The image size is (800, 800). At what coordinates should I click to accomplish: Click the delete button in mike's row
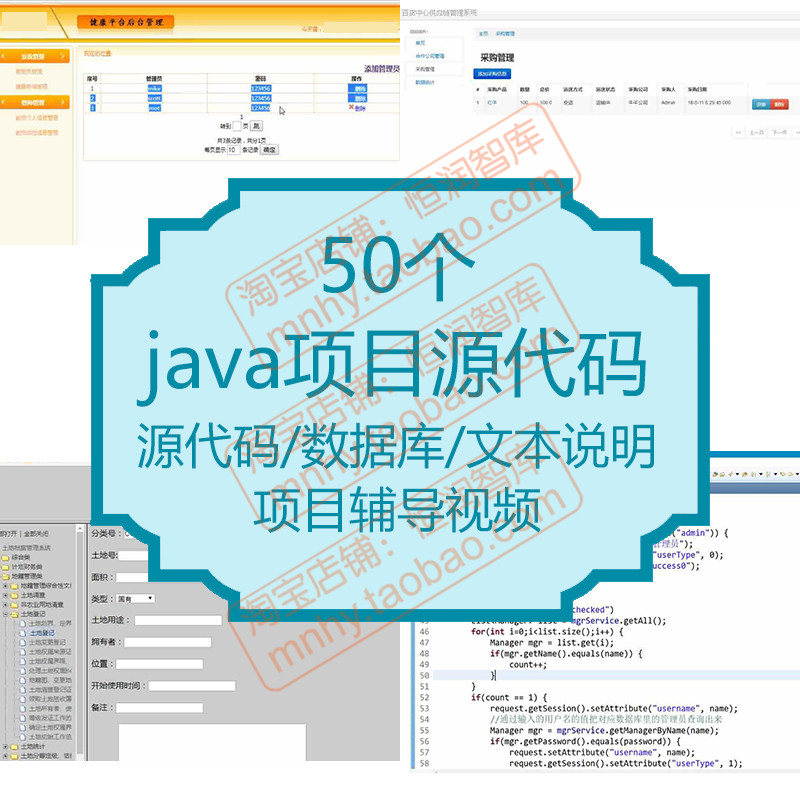point(357,88)
